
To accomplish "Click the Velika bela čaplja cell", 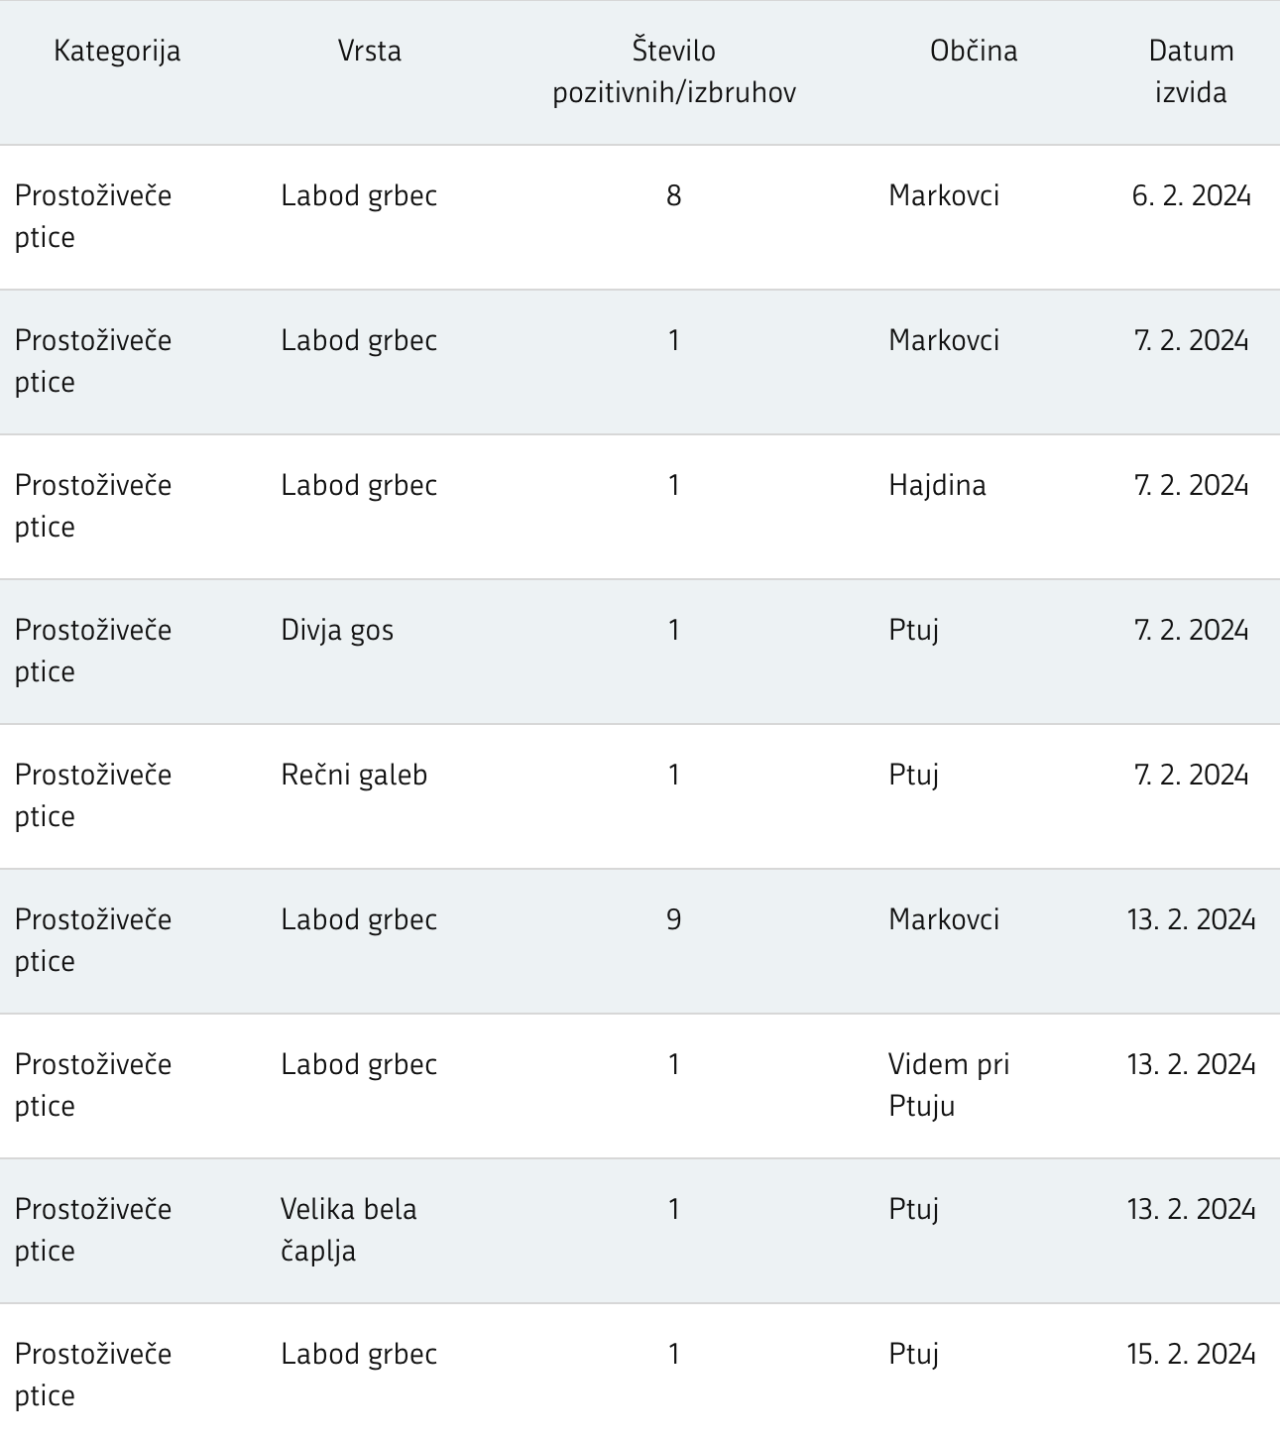I will coord(348,1229).
